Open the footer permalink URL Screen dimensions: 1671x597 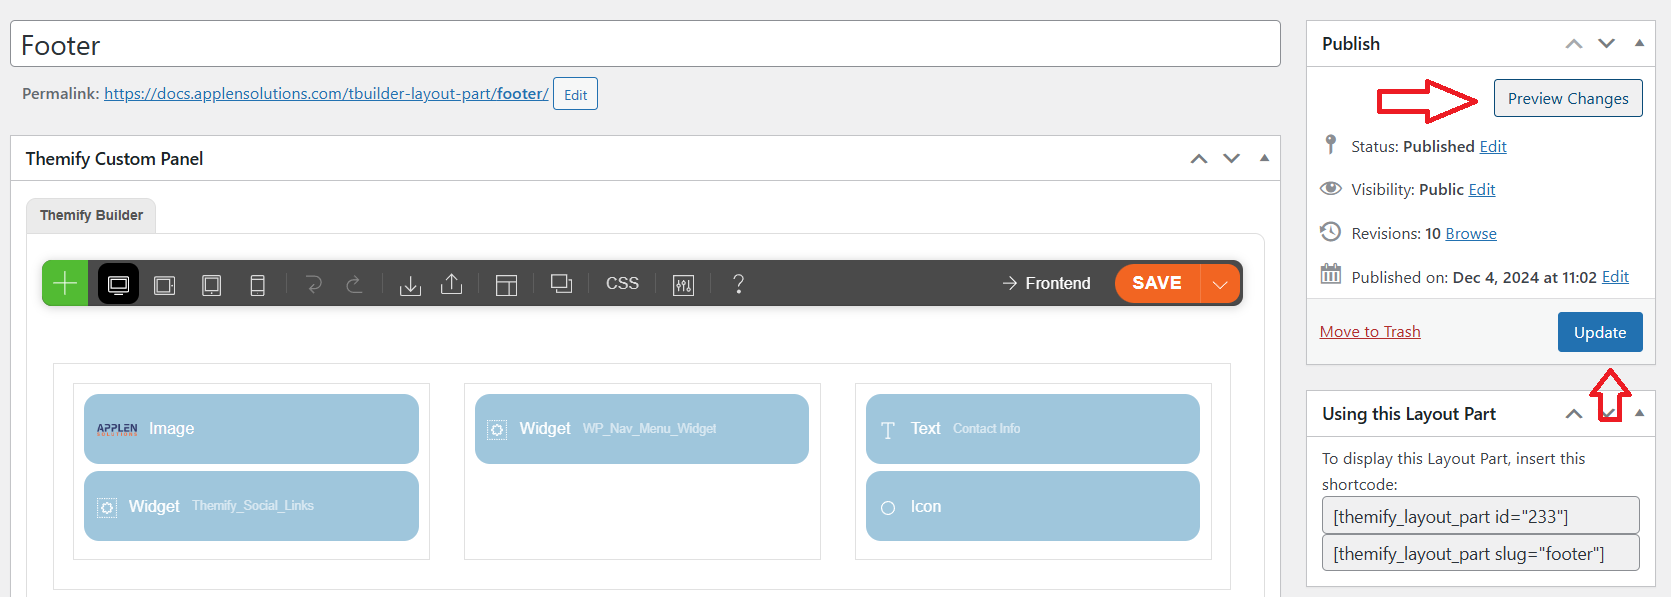[x=326, y=93]
